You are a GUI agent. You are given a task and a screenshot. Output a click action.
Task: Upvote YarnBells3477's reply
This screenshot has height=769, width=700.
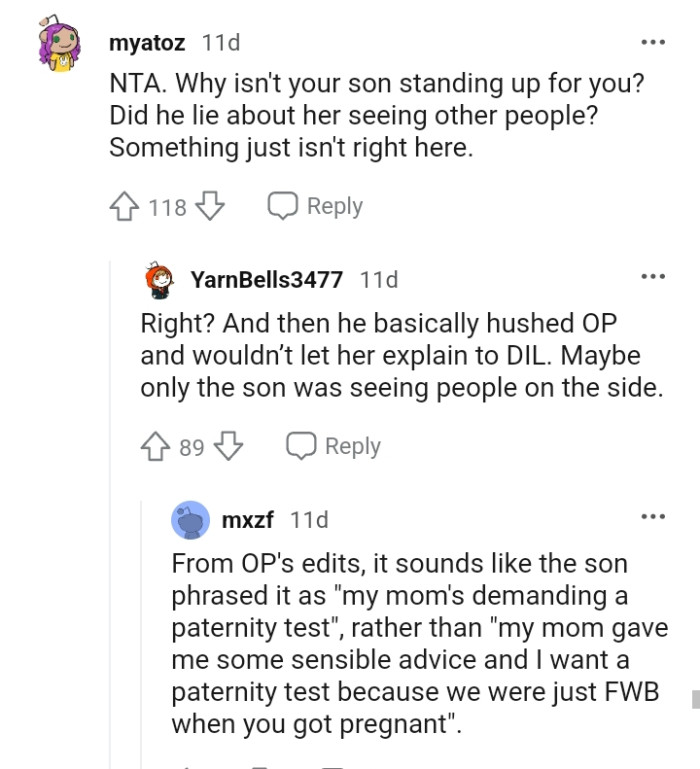[155, 446]
